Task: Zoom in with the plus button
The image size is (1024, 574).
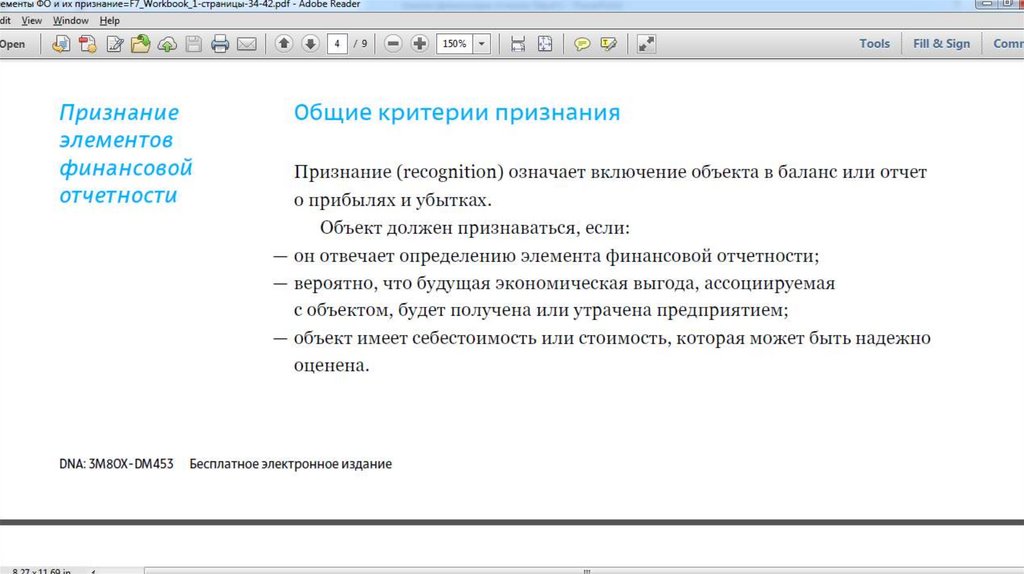Action: click(x=419, y=44)
